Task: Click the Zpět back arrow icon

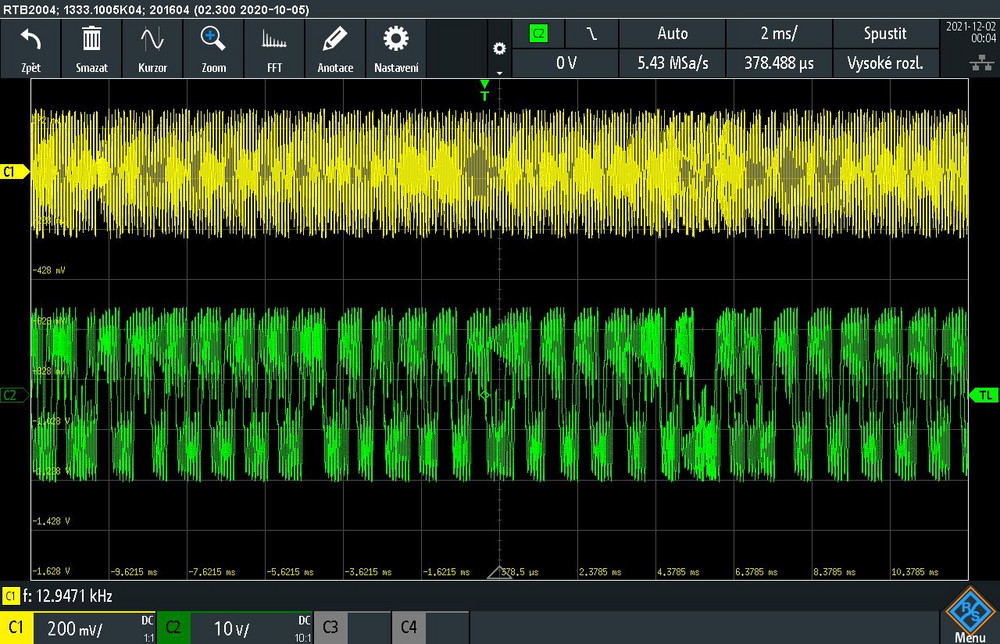Action: click(x=31, y=40)
